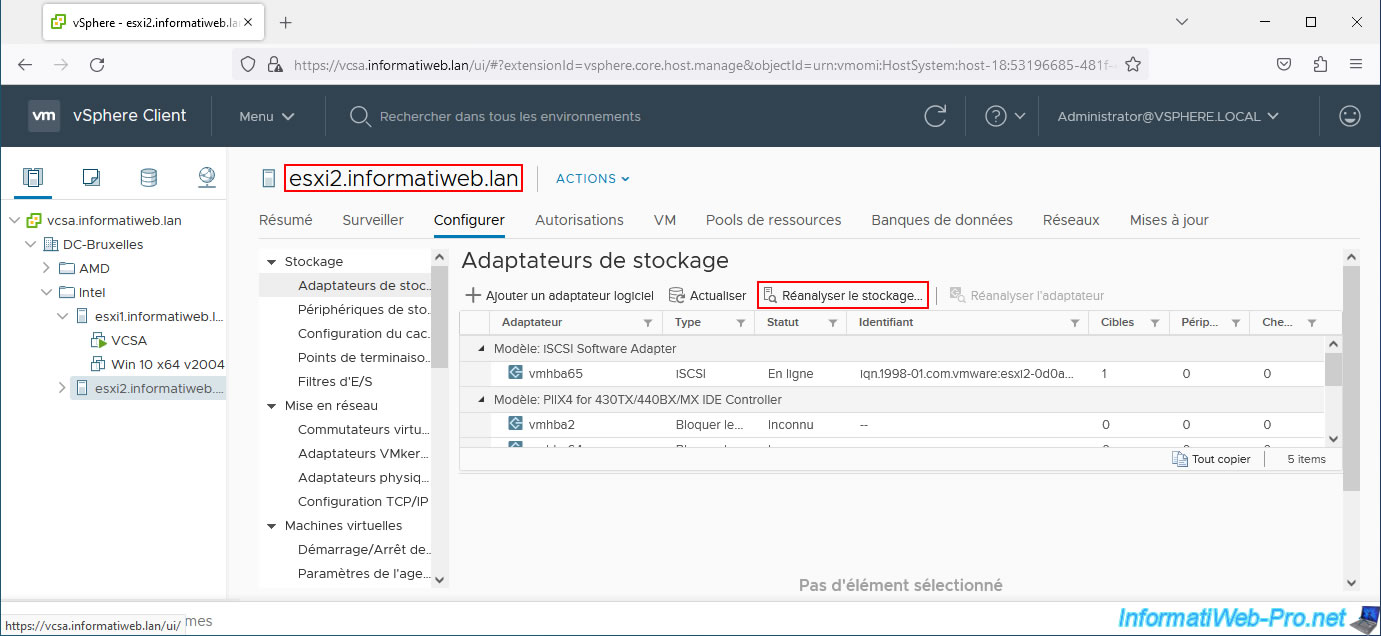Switch to the Résumé tab
Image resolution: width=1381 pixels, height=636 pixels.
click(285, 220)
